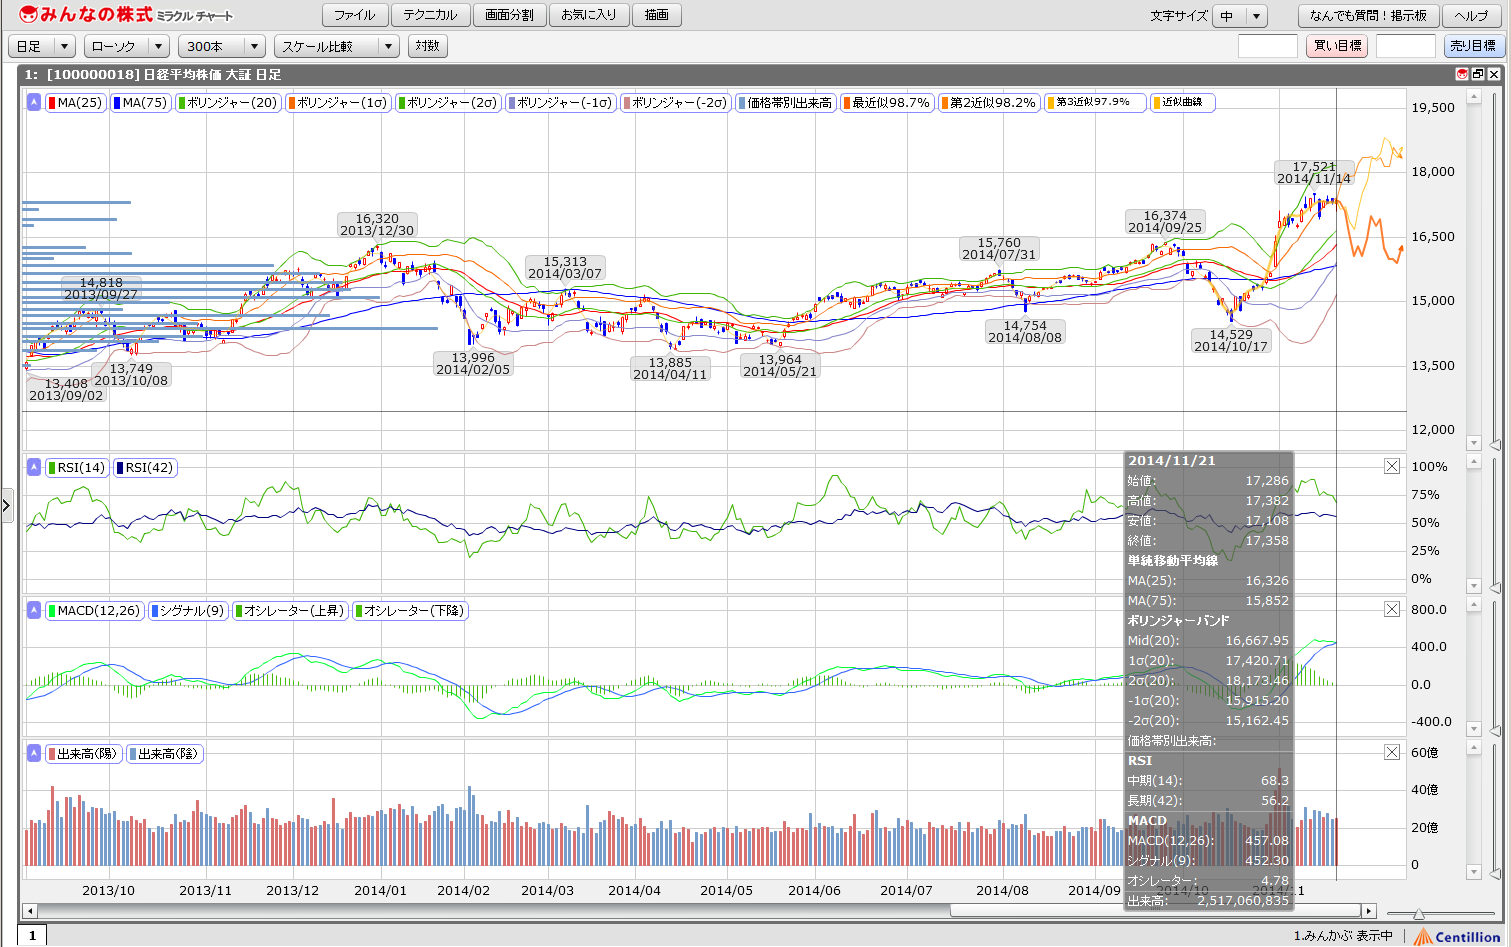Expand the left sidebar arrow handle
The height and width of the screenshot is (947, 1511).
point(6,506)
